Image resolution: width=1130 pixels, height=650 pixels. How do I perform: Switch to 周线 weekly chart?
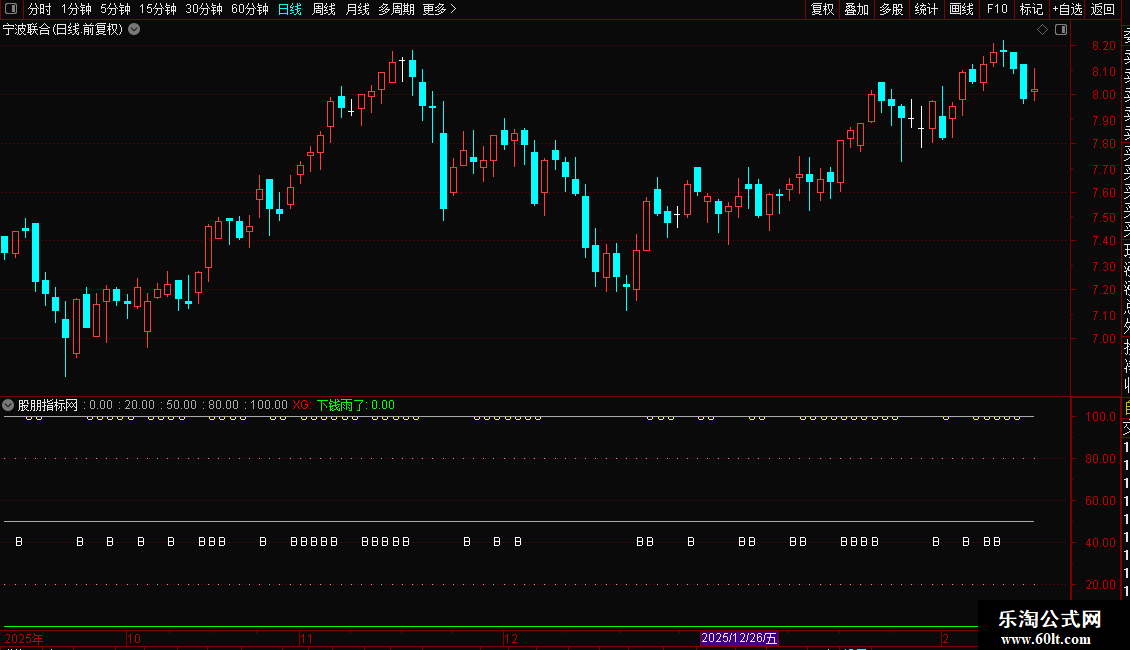tap(324, 9)
